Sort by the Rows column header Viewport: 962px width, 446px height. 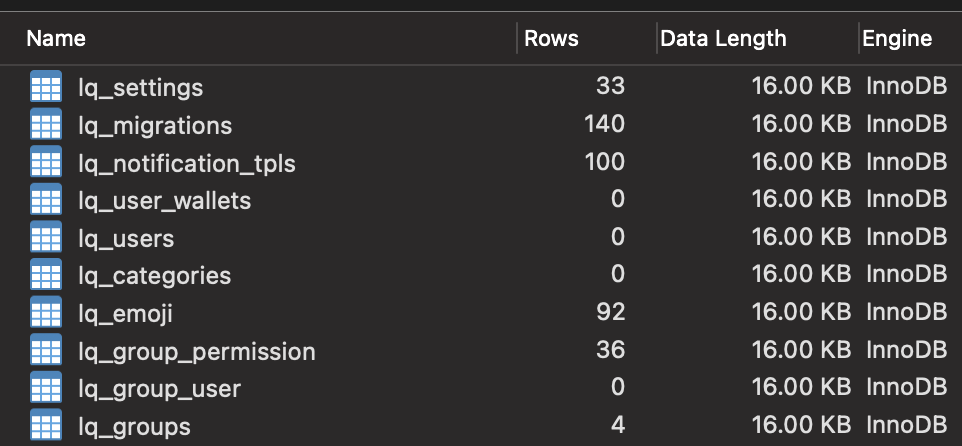pos(552,39)
